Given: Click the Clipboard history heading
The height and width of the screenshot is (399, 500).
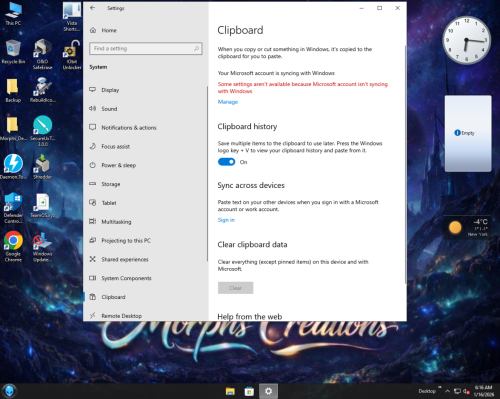Looking at the screenshot, I should [x=247, y=127].
